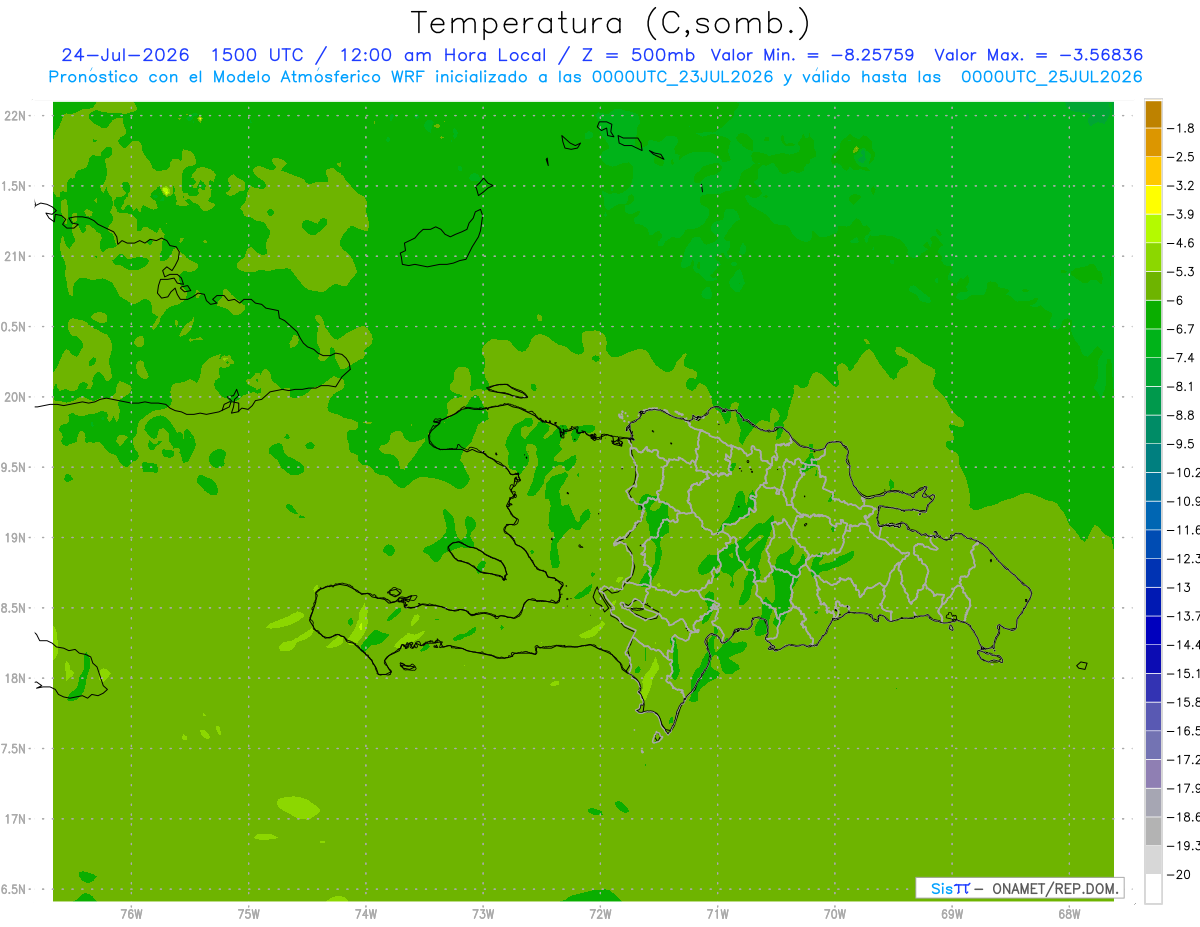
Task: Click the legend value '-13'
Action: (x=1179, y=587)
